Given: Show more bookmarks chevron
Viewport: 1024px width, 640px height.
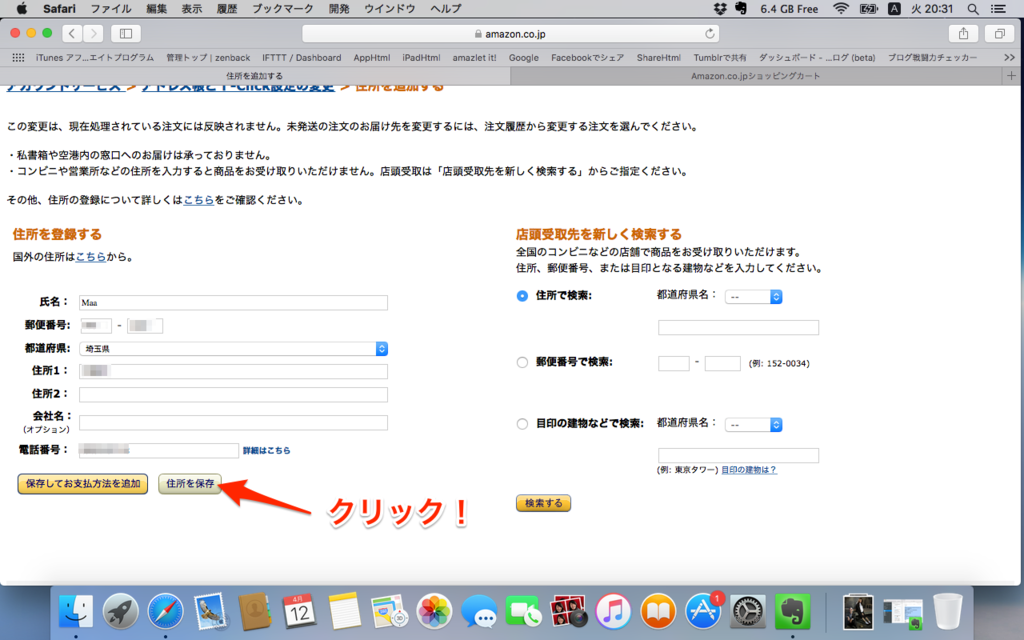Looking at the screenshot, I should (x=1010, y=57).
